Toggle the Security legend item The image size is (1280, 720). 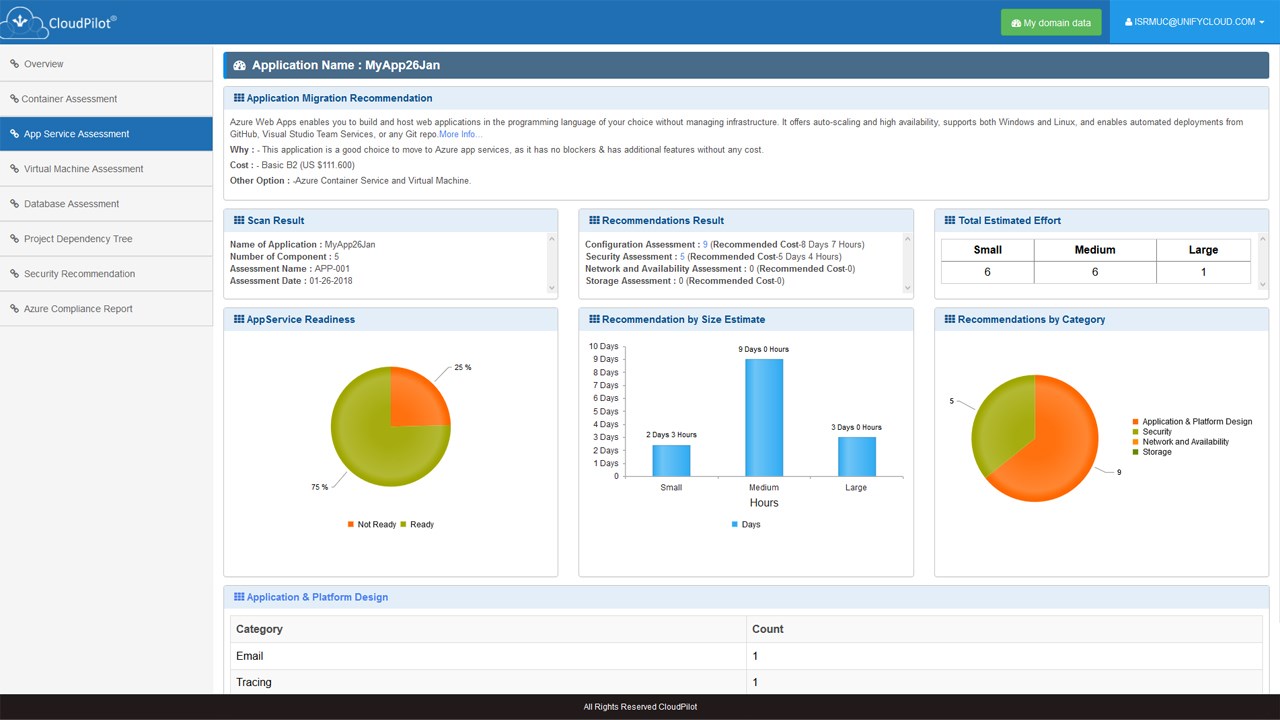pyautogui.click(x=1153, y=432)
